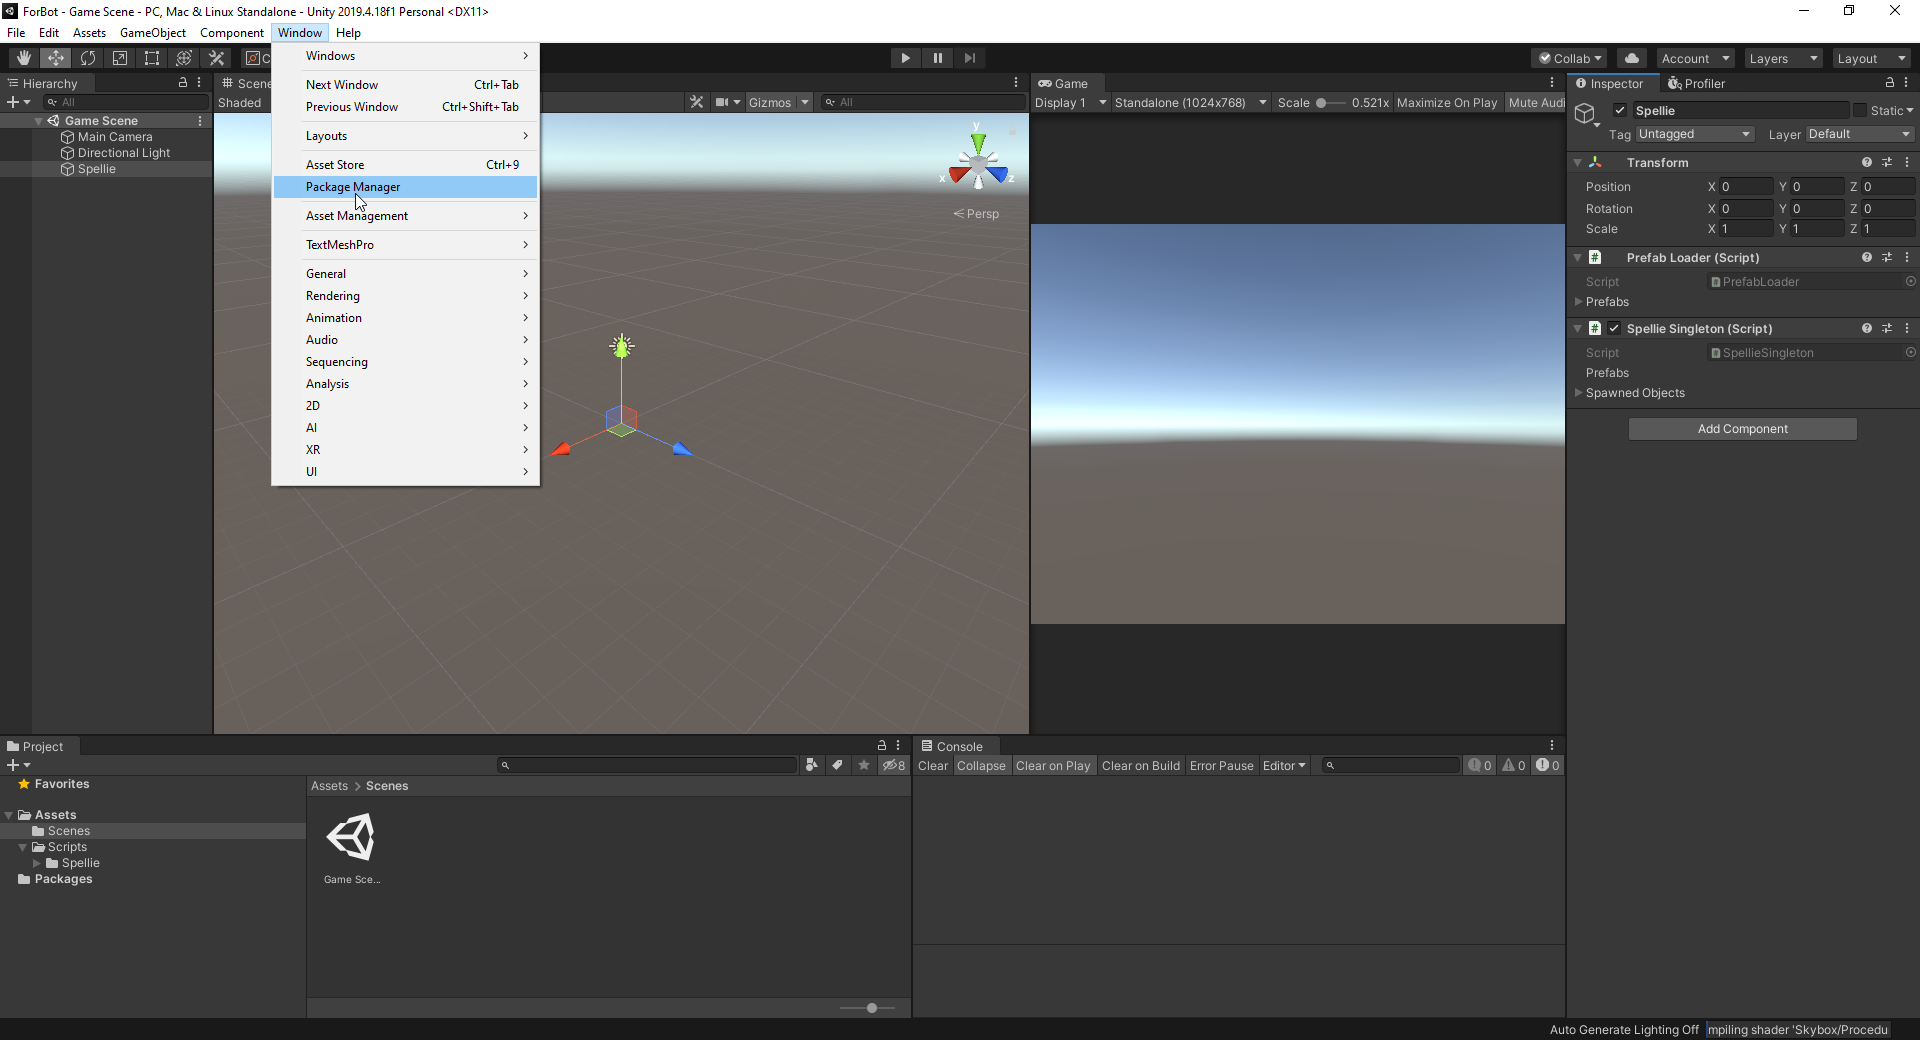Adjust the Game view Scale slider

coord(1322,103)
